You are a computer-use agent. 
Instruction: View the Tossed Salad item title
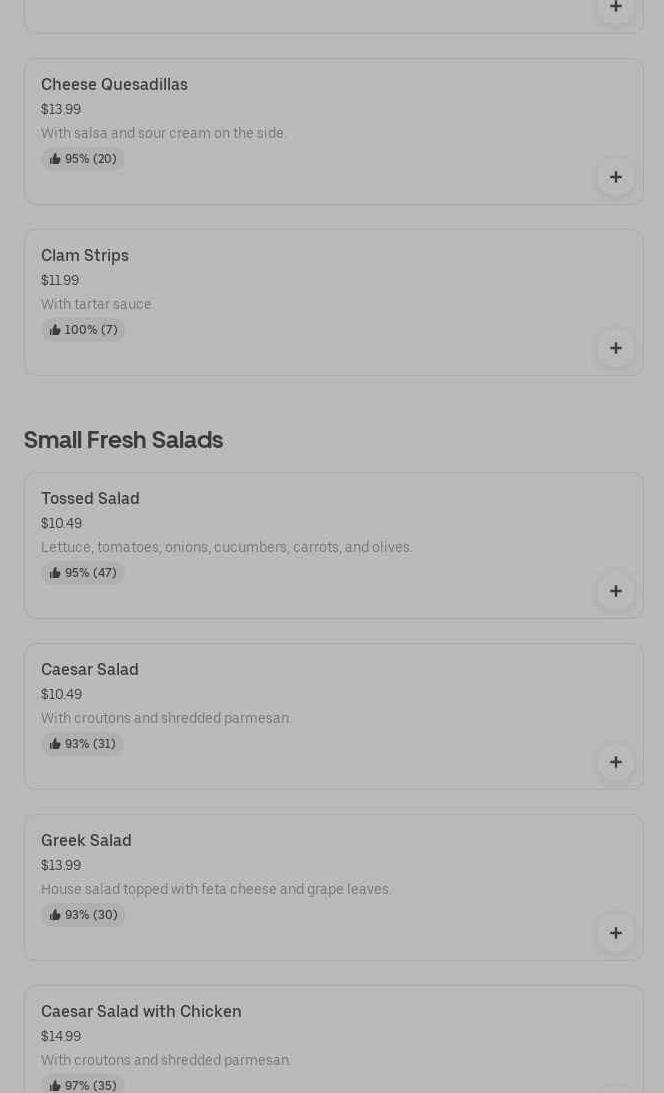pyautogui.click(x=90, y=499)
